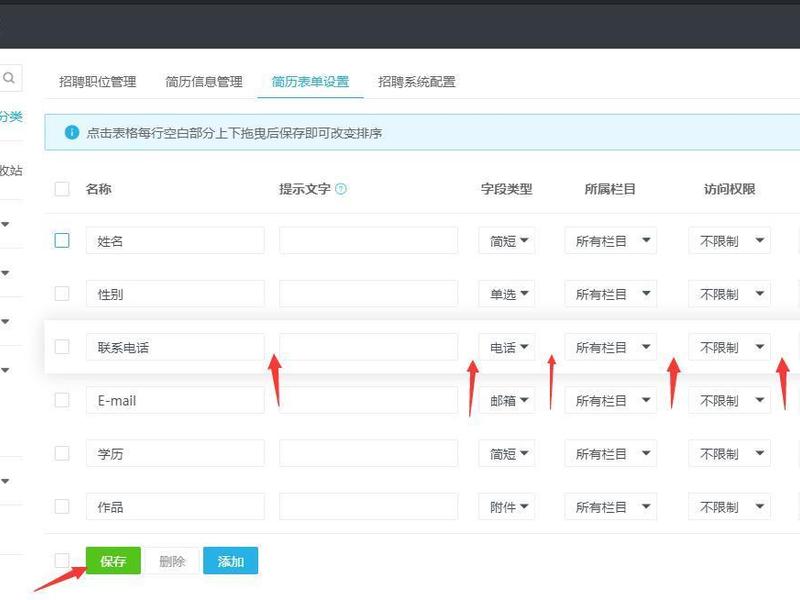Viewport: 800px width, 600px height.
Task: Open 所有栏目 dropdown in E-mail row
Action: (611, 401)
